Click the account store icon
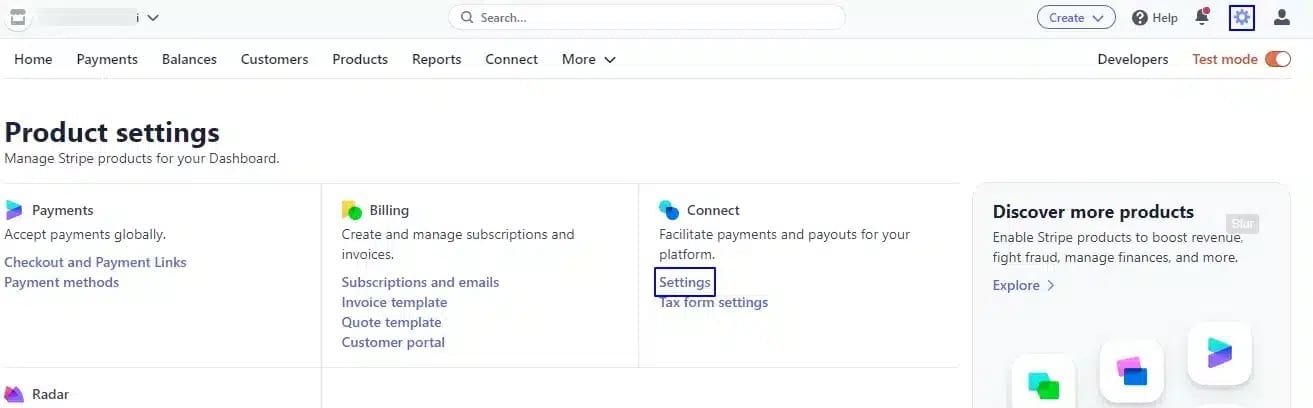Screen dimensions: 1313x408 (18, 17)
